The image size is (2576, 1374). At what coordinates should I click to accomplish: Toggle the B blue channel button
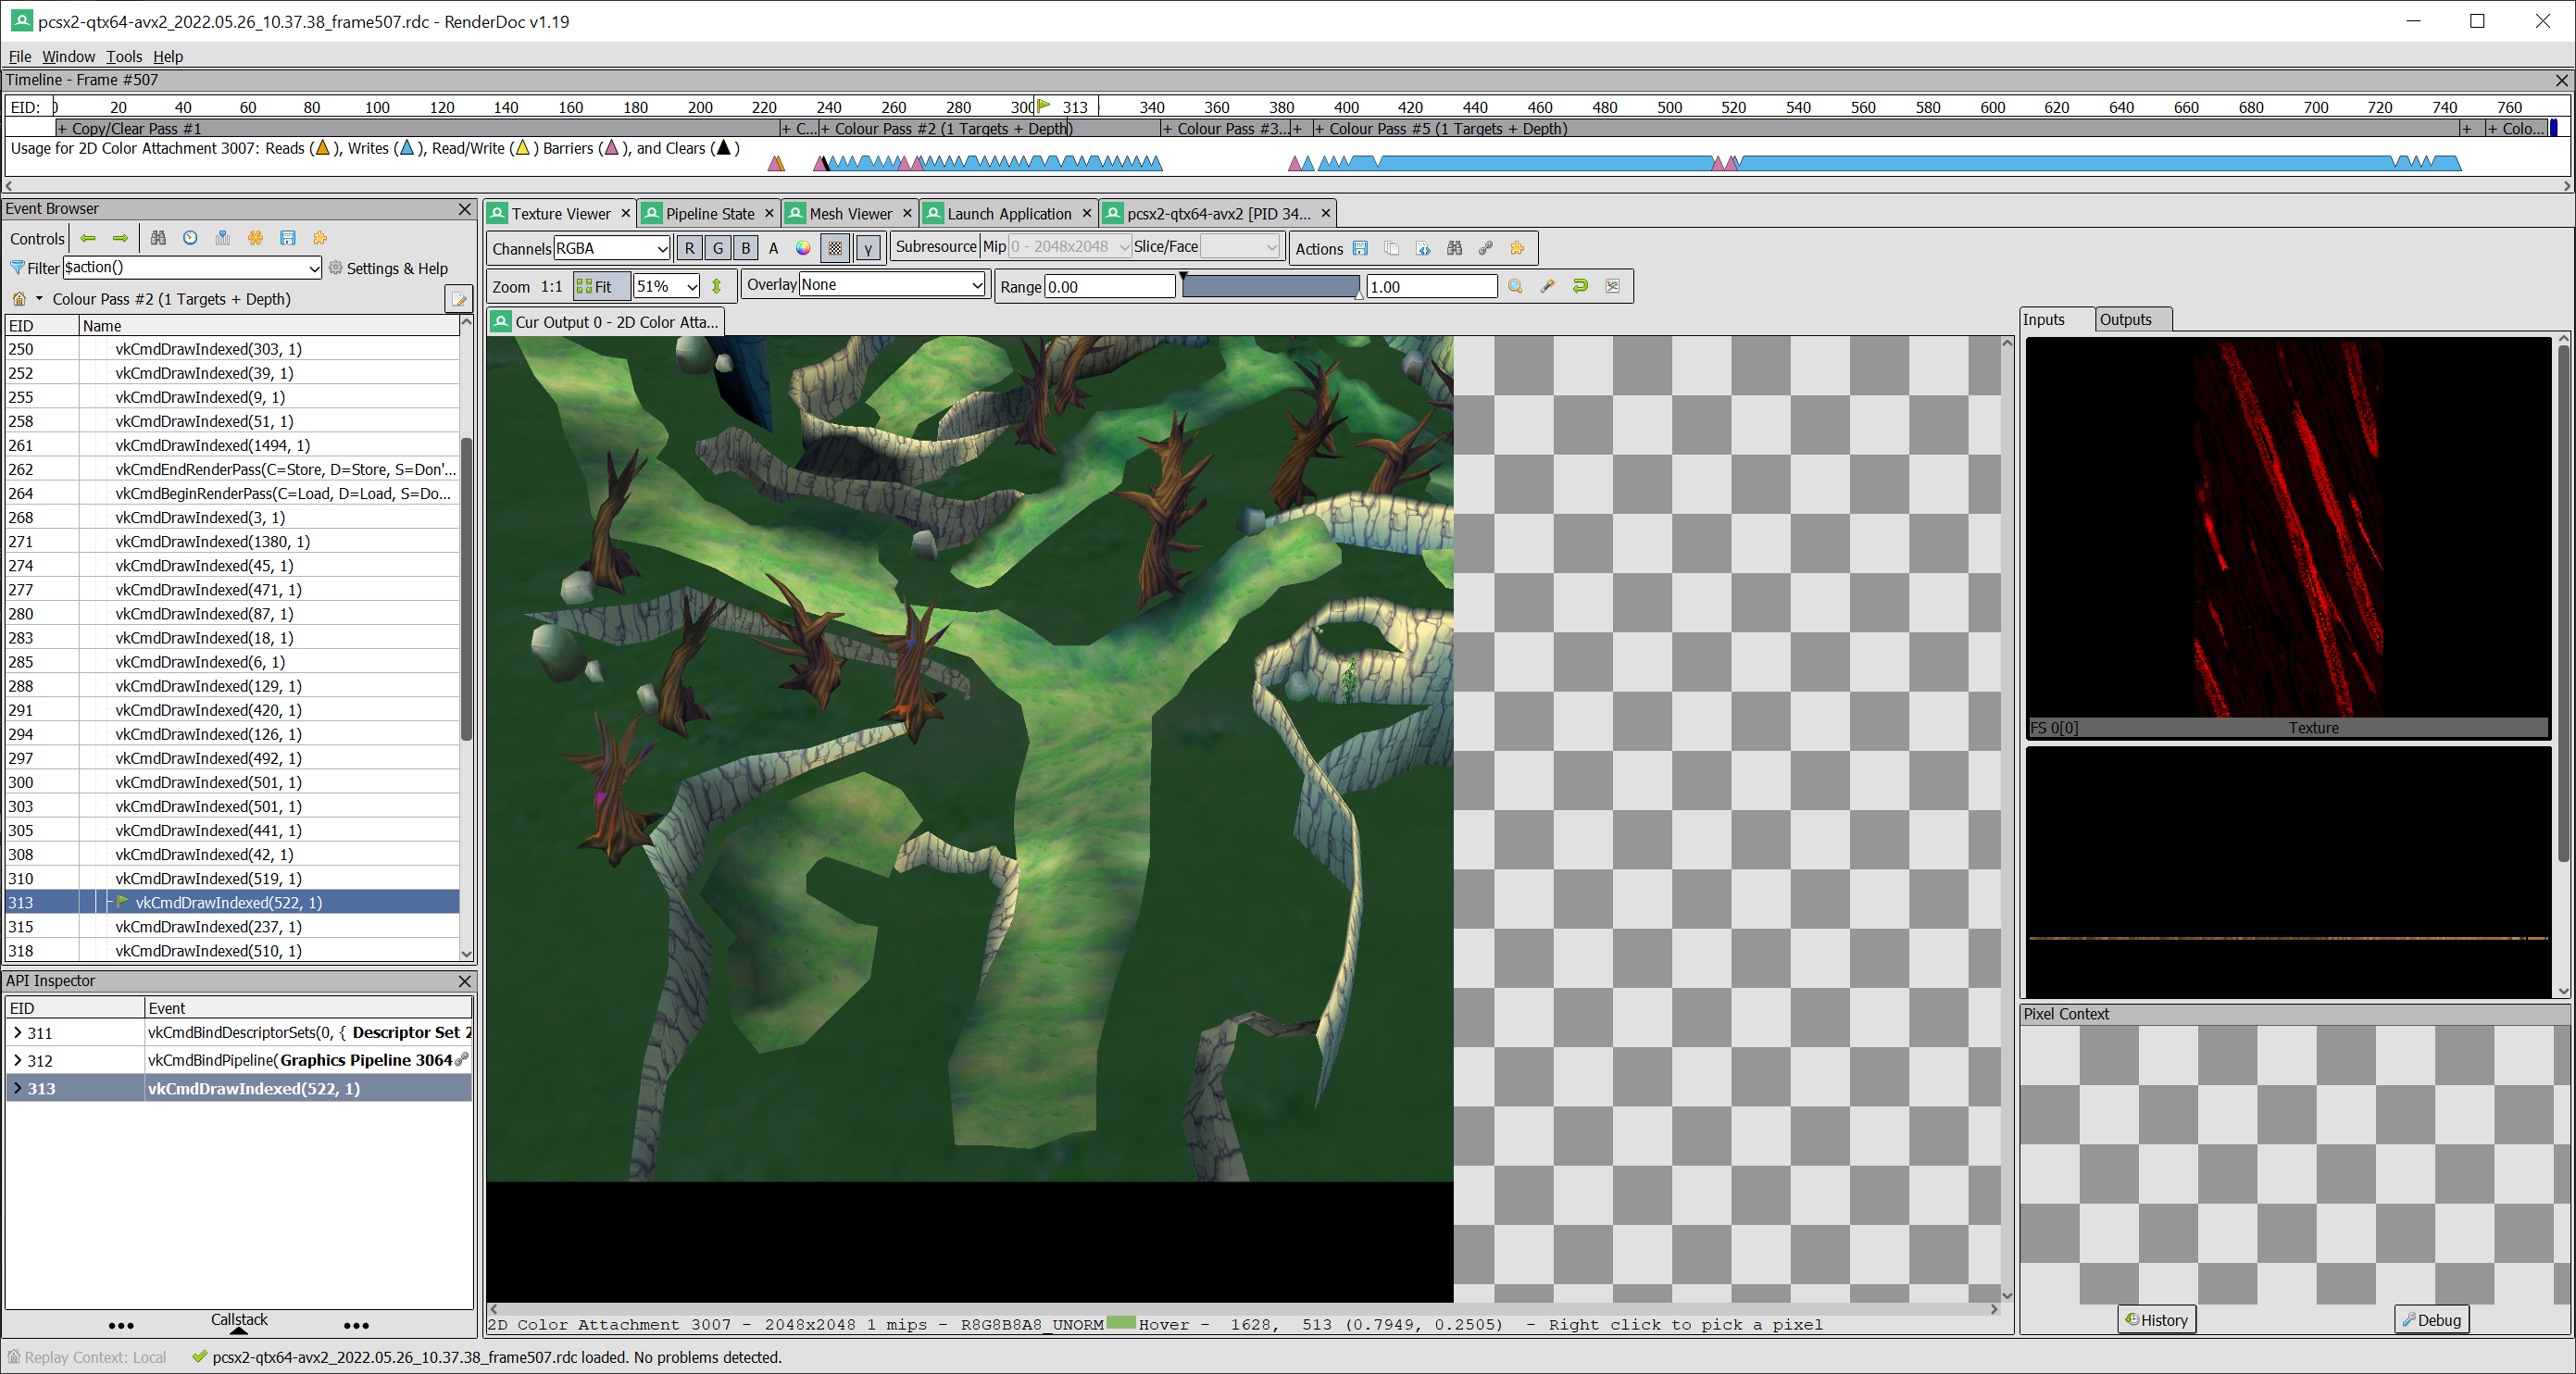[x=745, y=248]
